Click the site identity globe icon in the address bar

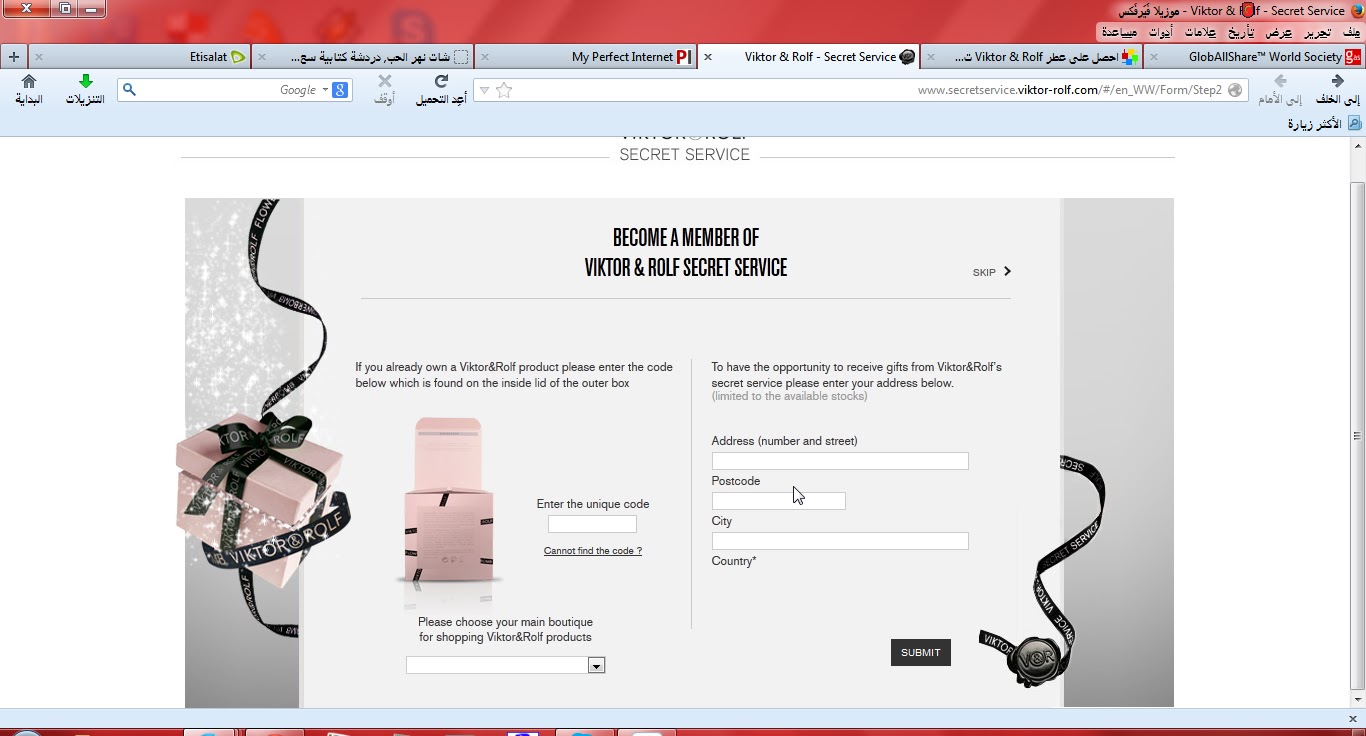pos(1235,90)
